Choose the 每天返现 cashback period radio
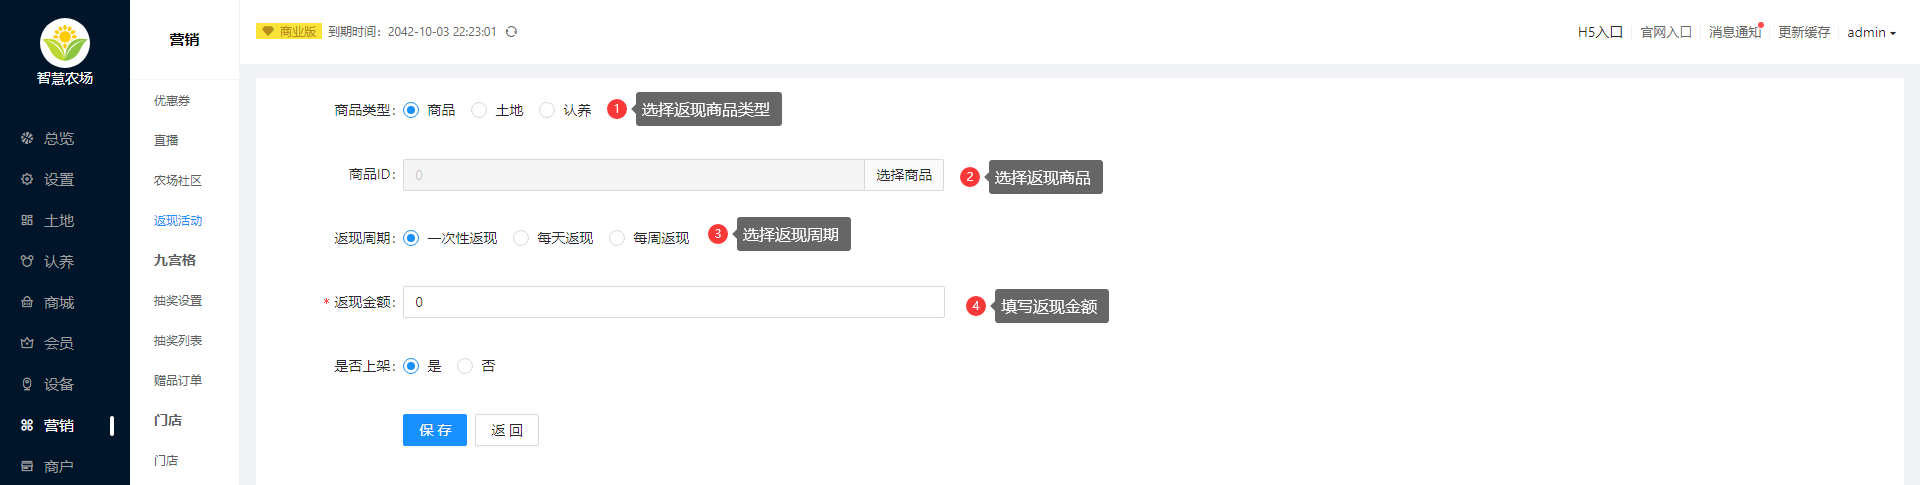 [521, 238]
